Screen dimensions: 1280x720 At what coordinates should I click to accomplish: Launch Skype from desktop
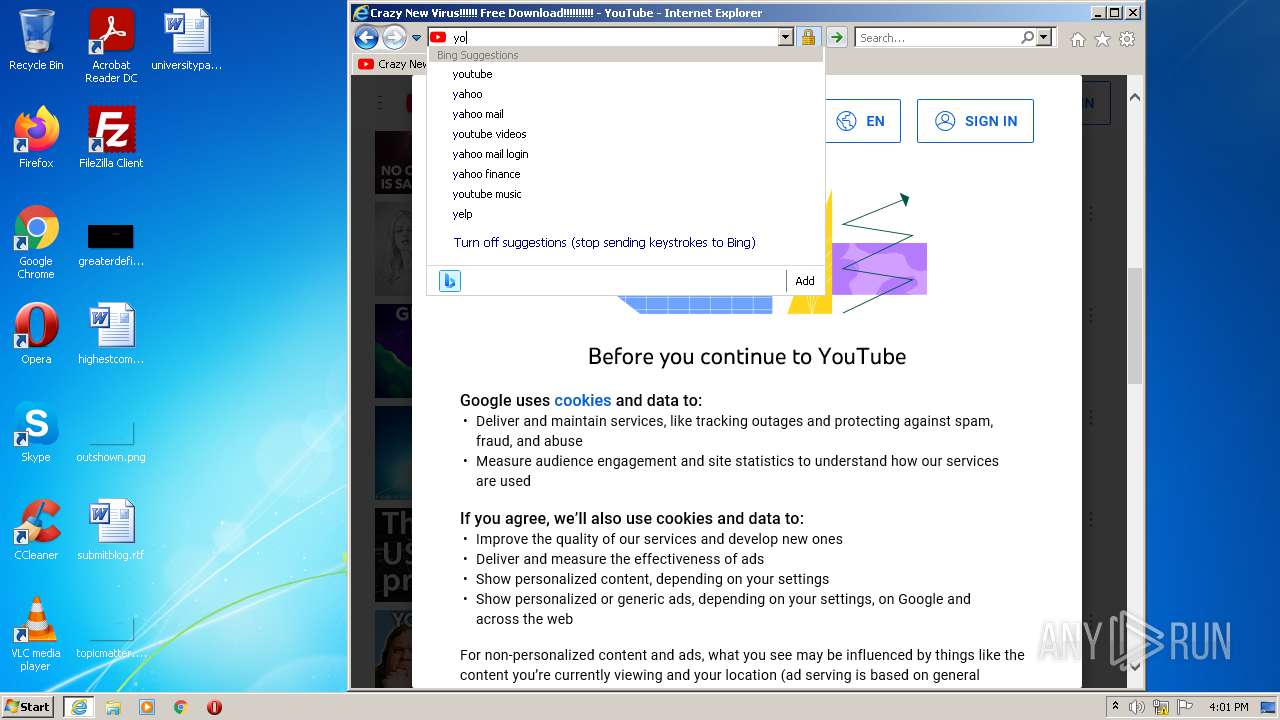click(36, 432)
